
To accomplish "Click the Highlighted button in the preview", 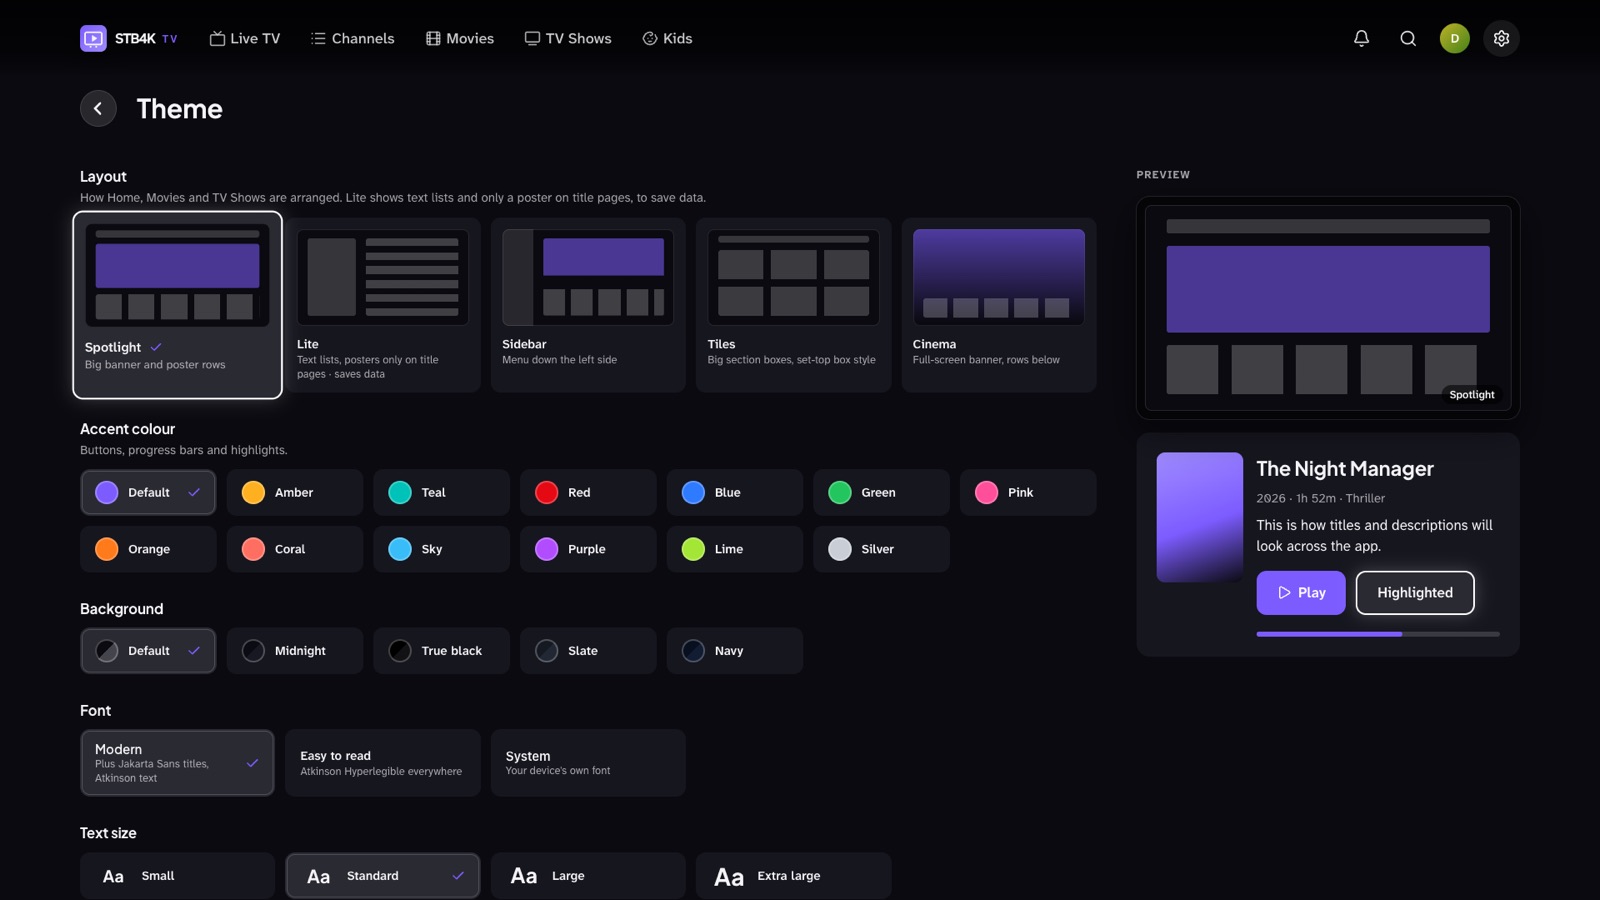I will click(1415, 593).
